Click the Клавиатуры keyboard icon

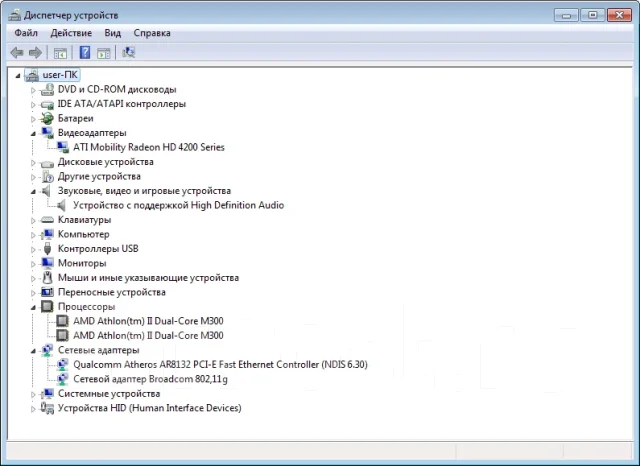tap(47, 220)
